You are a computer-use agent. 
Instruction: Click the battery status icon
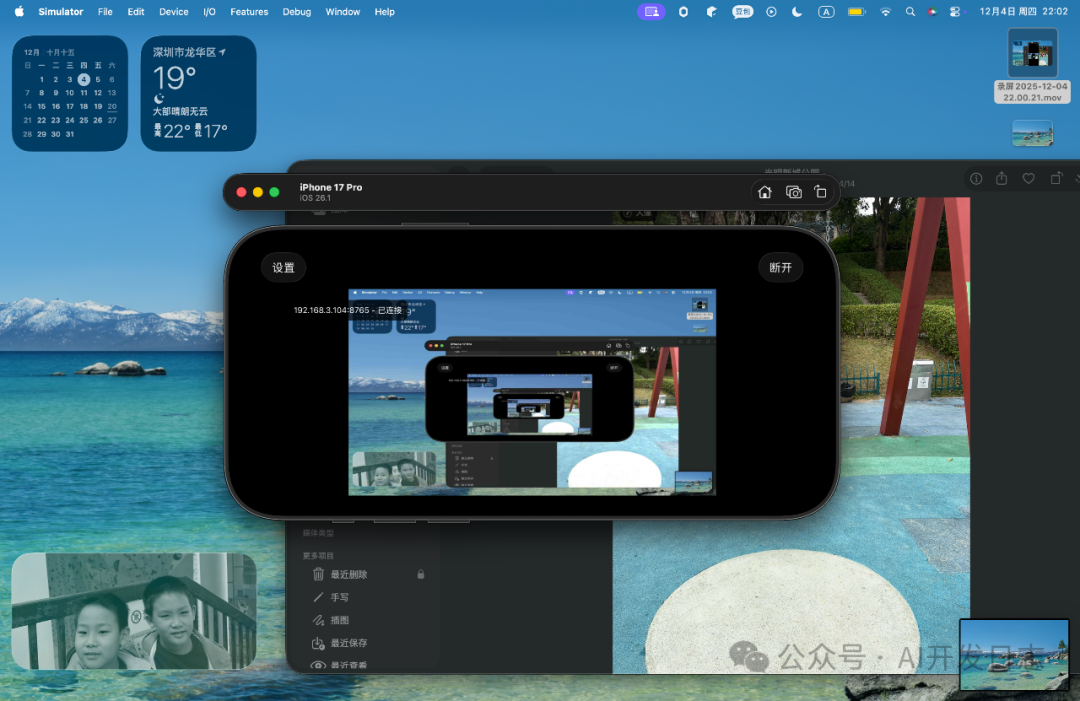click(x=856, y=12)
